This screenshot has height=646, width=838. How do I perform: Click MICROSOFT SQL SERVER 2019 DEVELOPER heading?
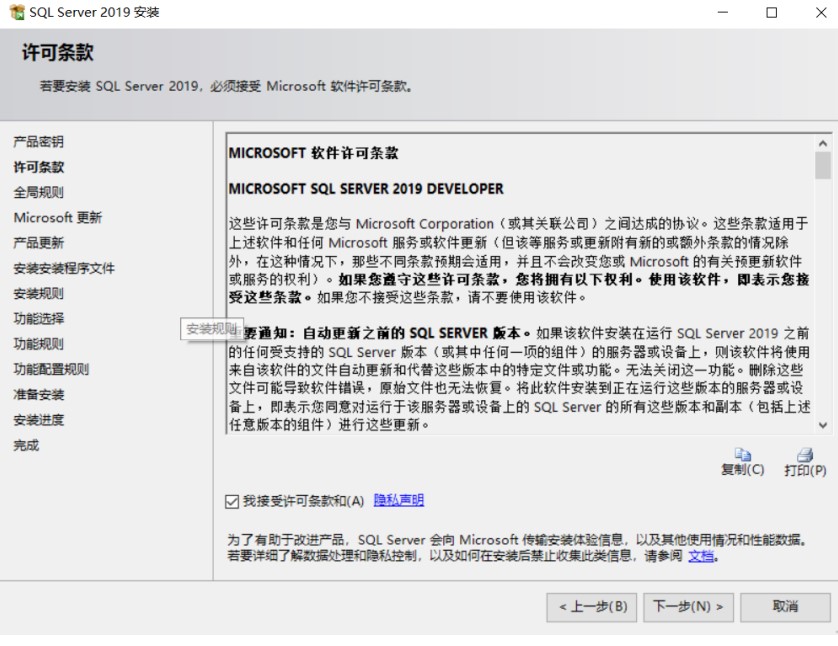[x=366, y=189]
